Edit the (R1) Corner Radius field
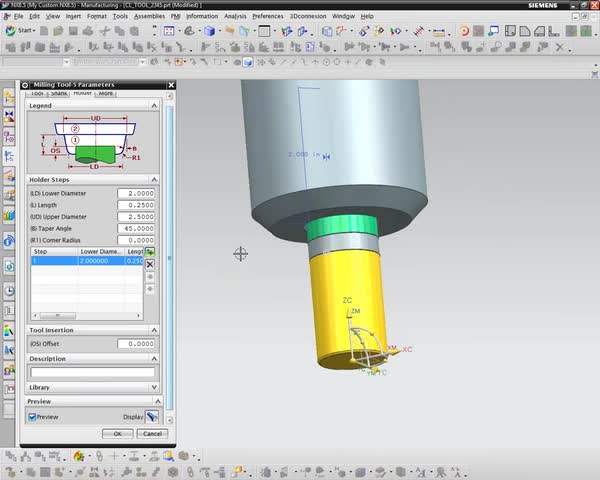The width and height of the screenshot is (600, 480). click(x=136, y=240)
